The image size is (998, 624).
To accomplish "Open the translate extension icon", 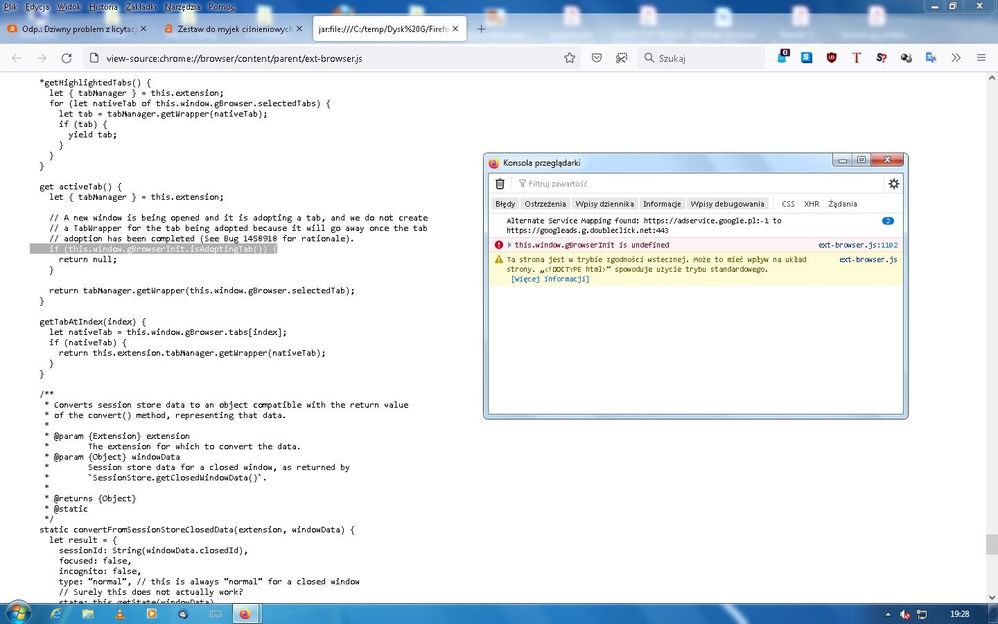I will 931,58.
